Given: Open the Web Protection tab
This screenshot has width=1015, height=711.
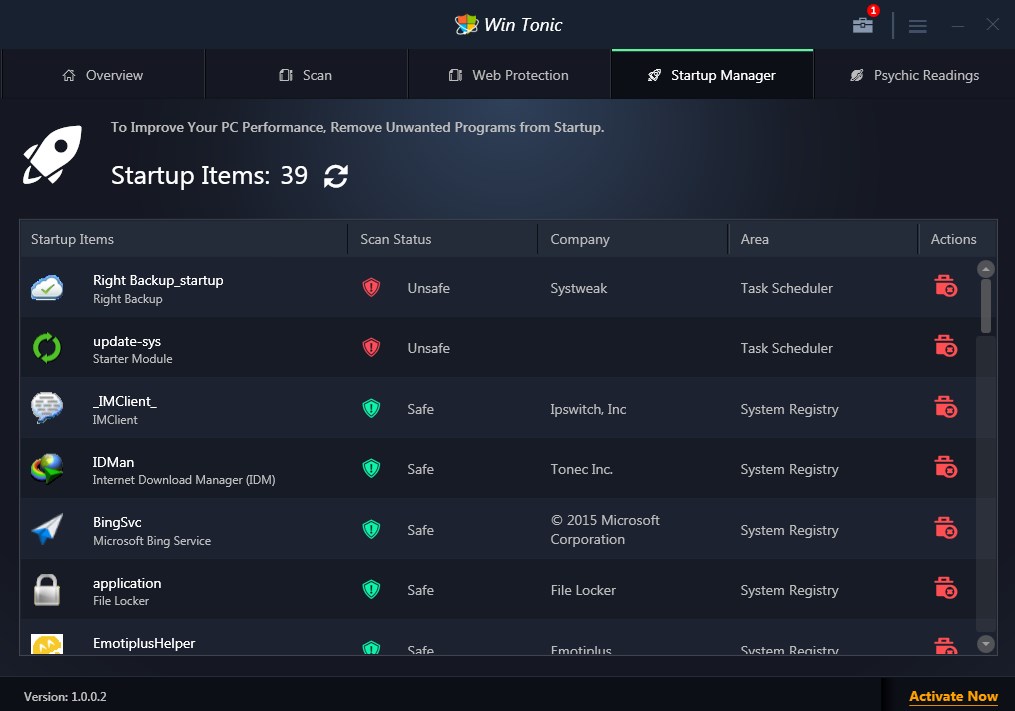Looking at the screenshot, I should (508, 74).
